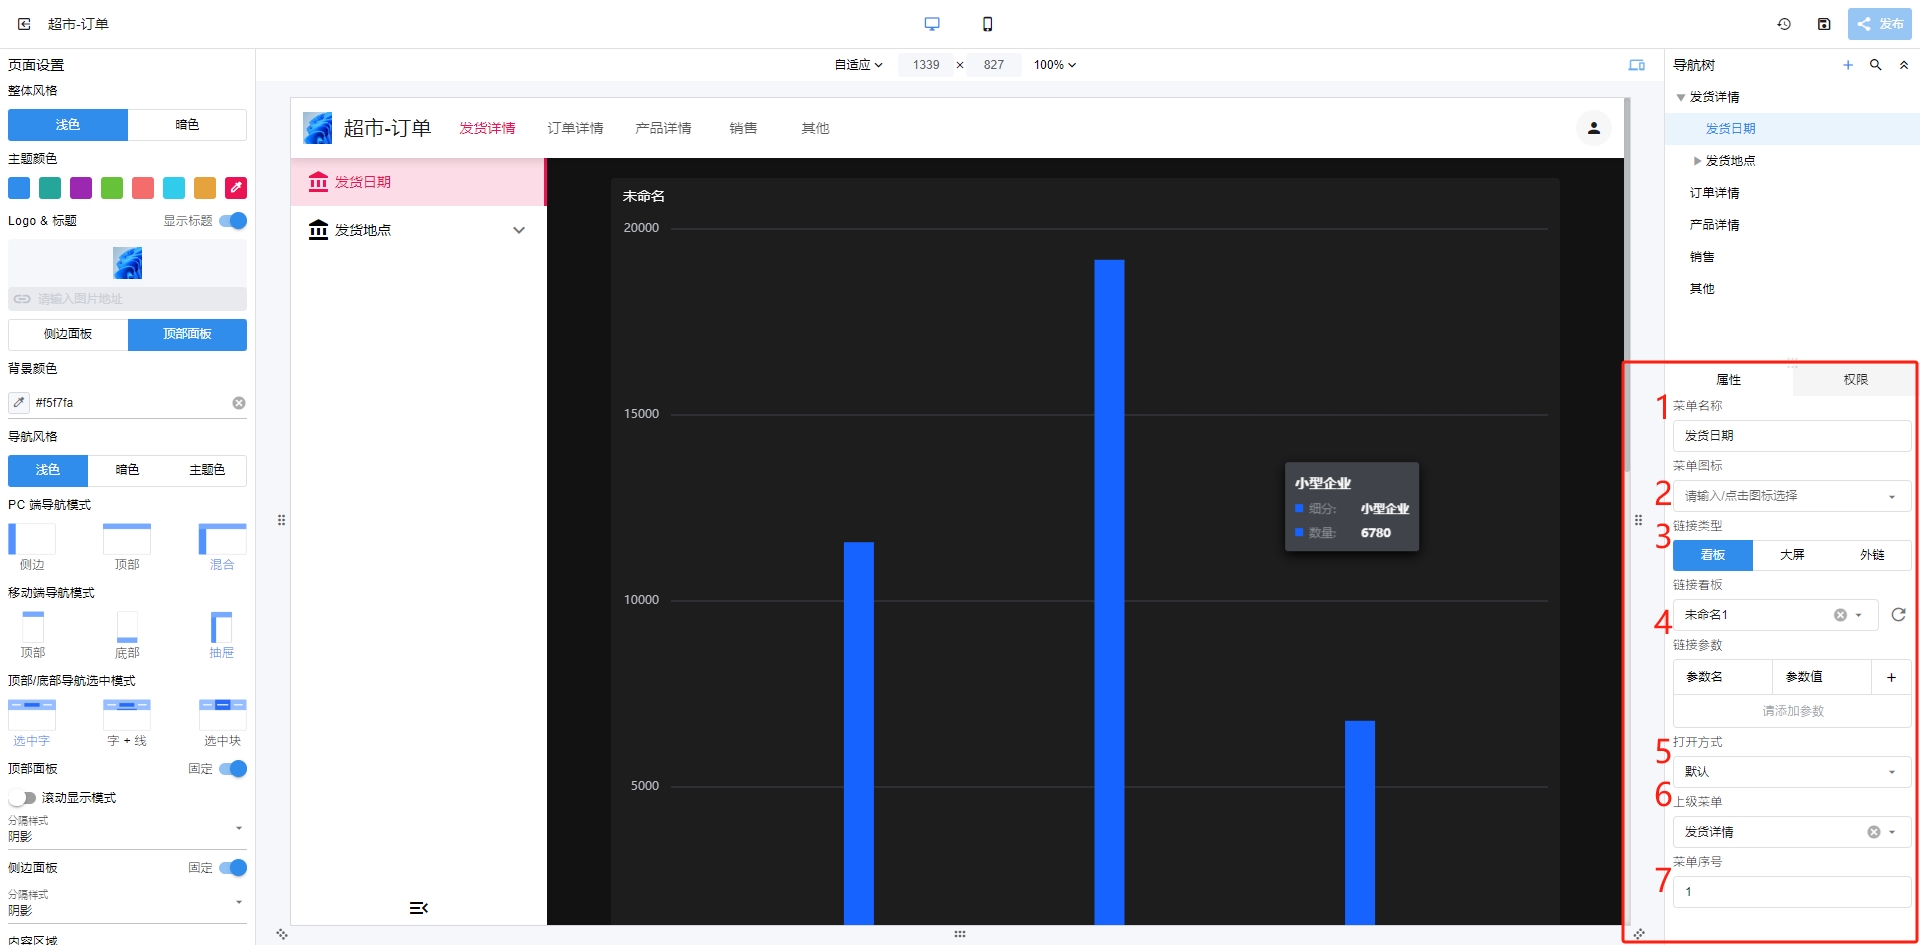Viewport: 1920px width, 945px height.
Task: Click the menu collapse icon at sidebar bottom
Action: (419, 908)
